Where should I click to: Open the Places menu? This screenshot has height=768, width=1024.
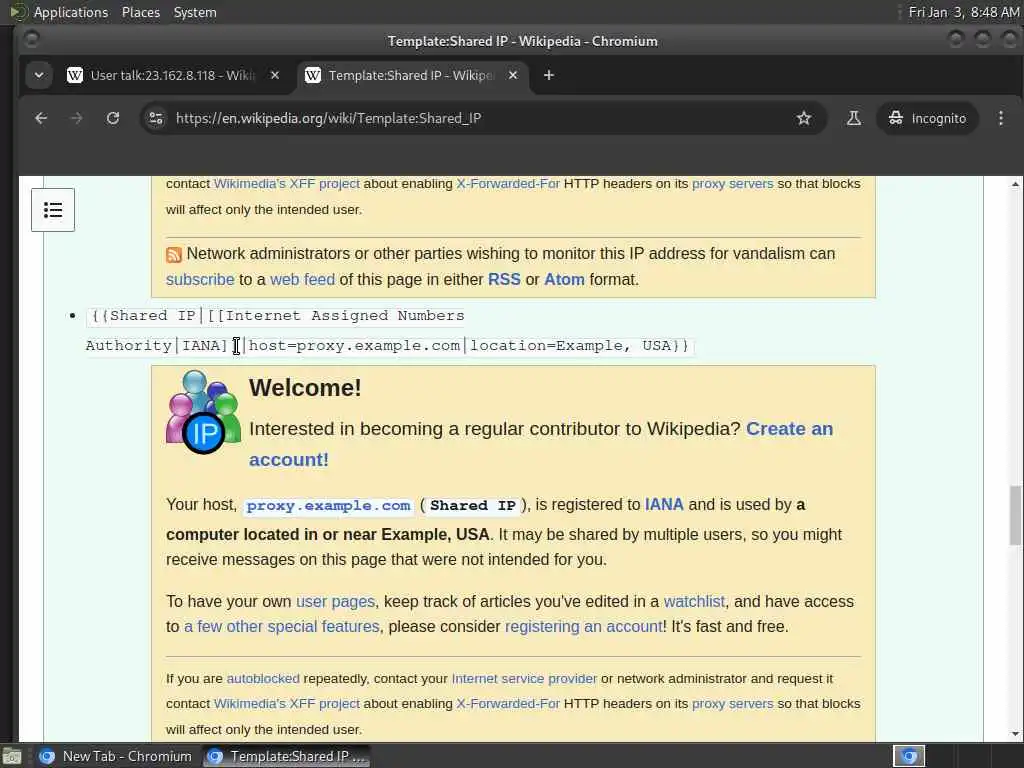pos(140,12)
